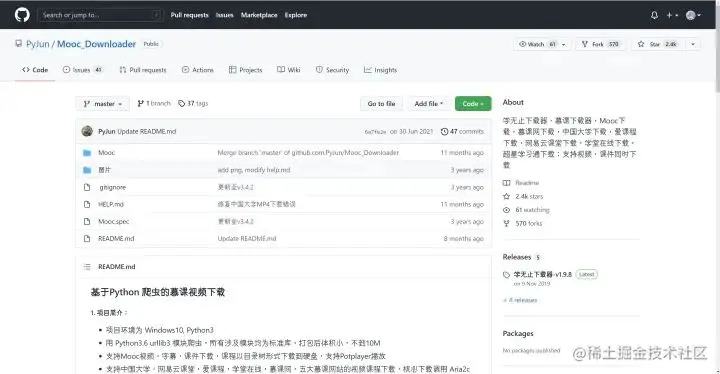Switch to the Wiki tab
The height and width of the screenshot is (374, 720).
pos(288,70)
